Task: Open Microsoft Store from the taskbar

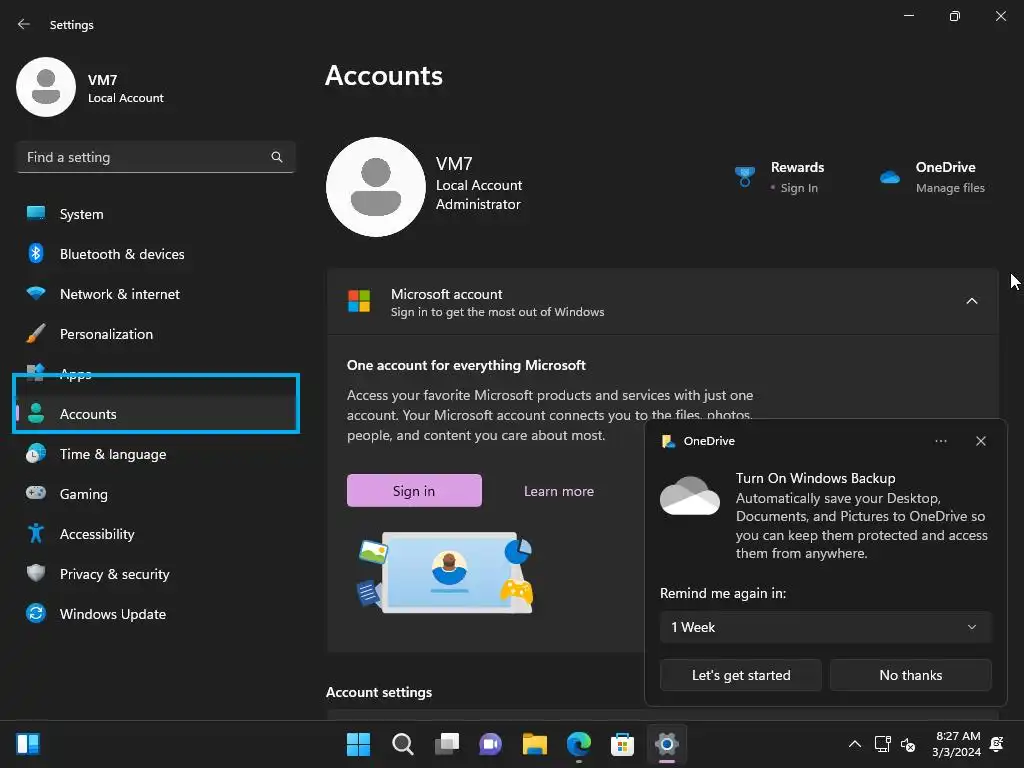Action: tap(622, 744)
